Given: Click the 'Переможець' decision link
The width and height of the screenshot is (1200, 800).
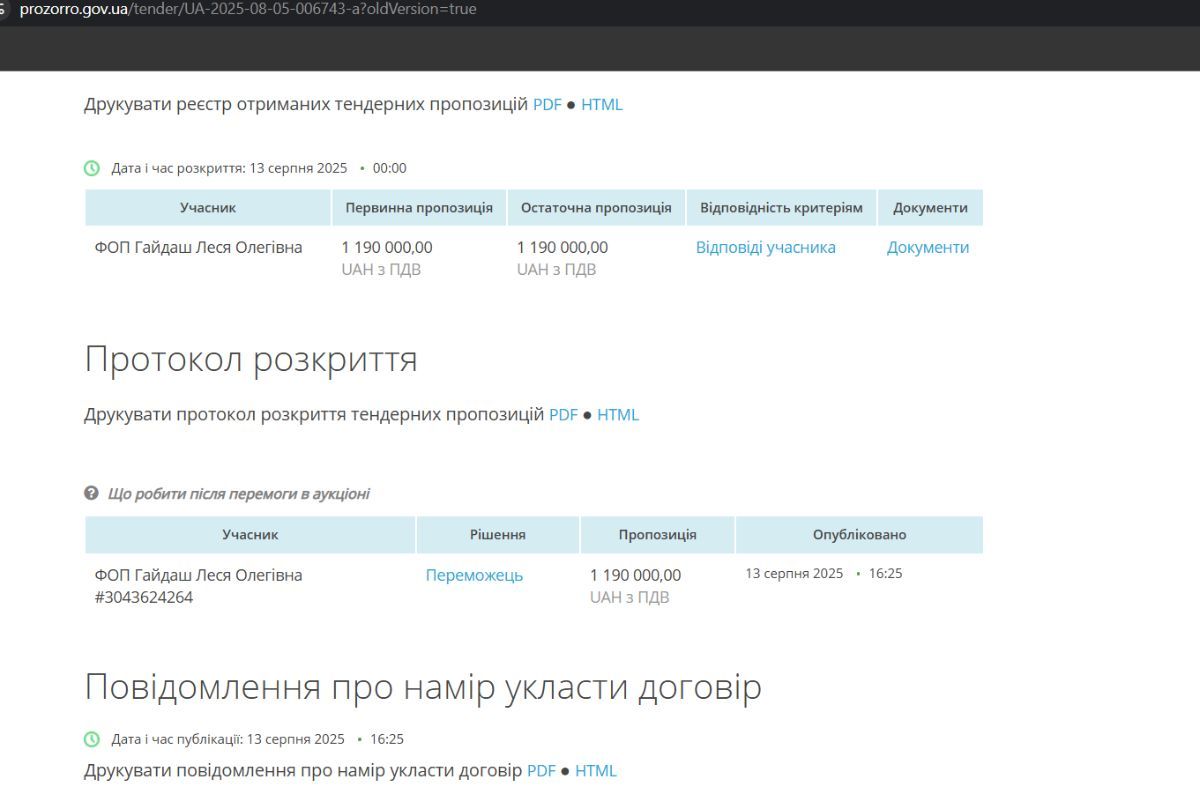Looking at the screenshot, I should [x=474, y=576].
